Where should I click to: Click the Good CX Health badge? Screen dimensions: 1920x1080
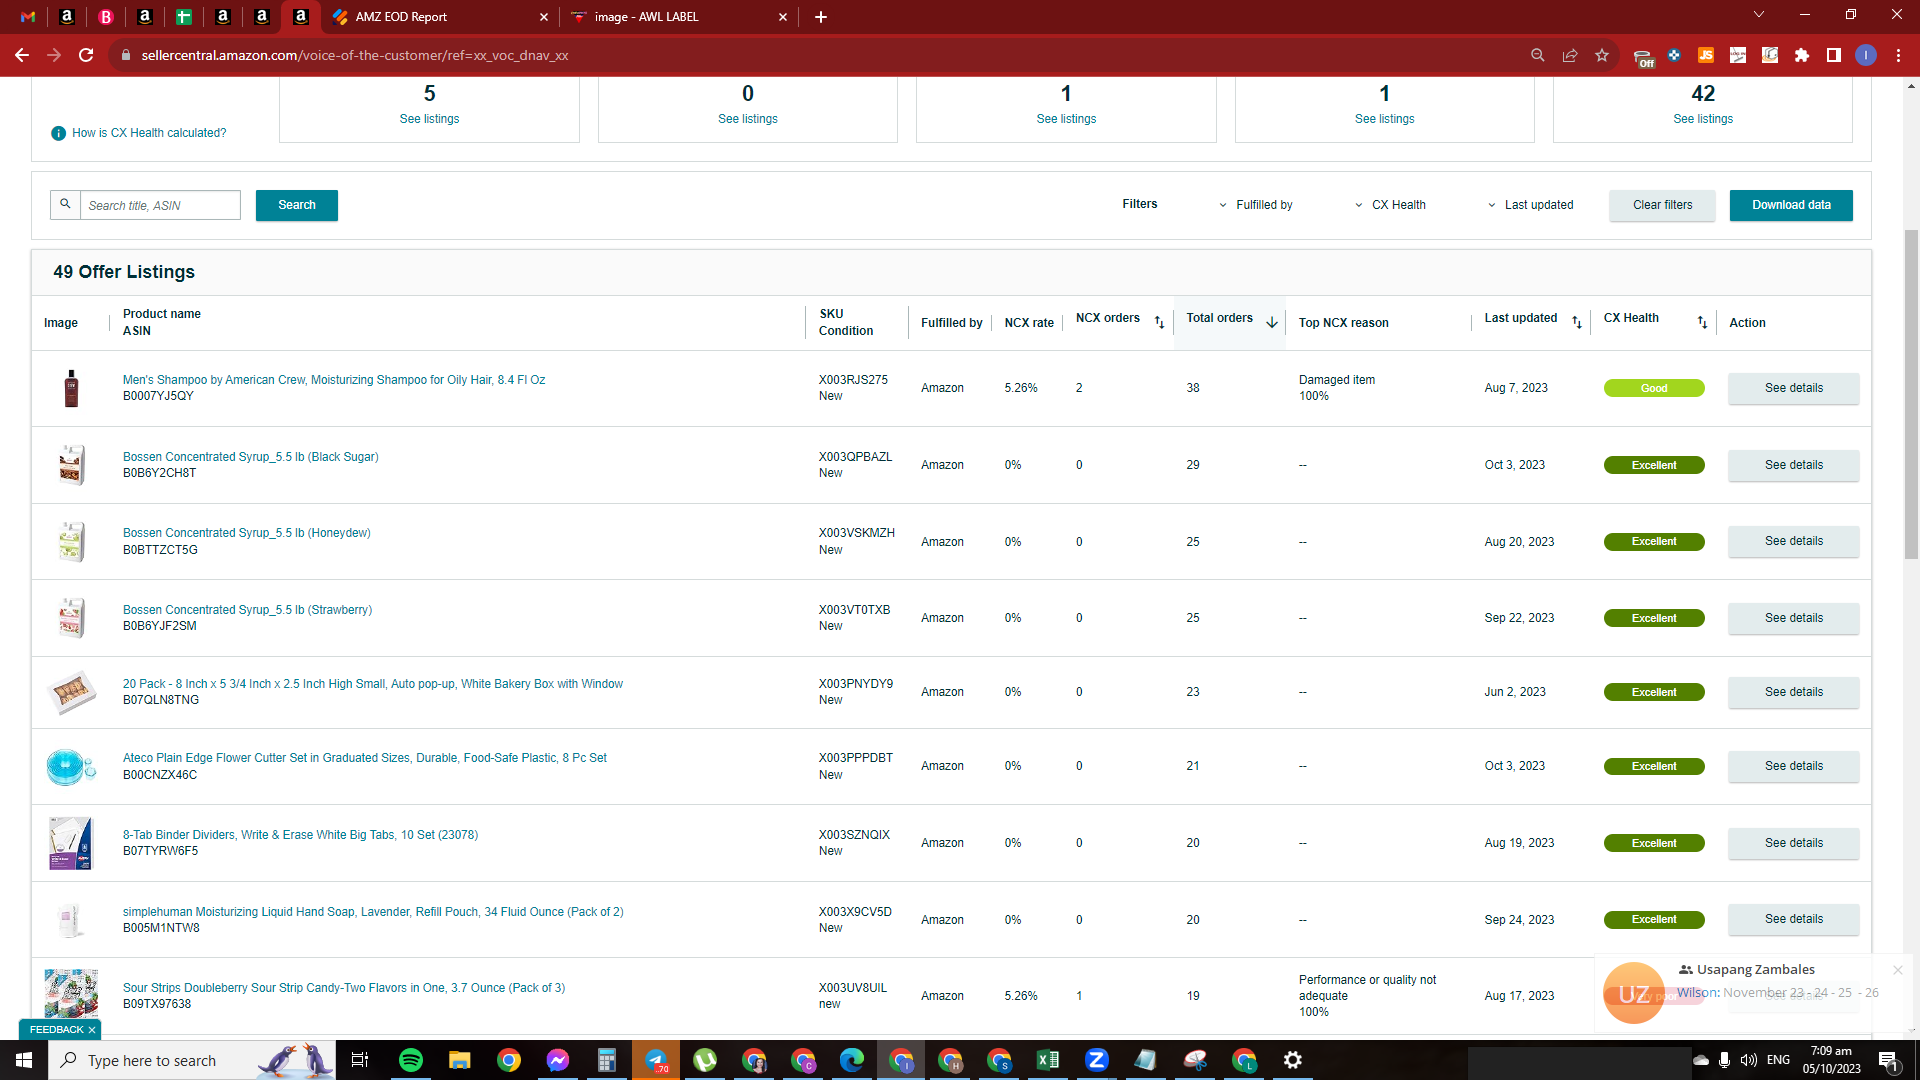(x=1654, y=388)
